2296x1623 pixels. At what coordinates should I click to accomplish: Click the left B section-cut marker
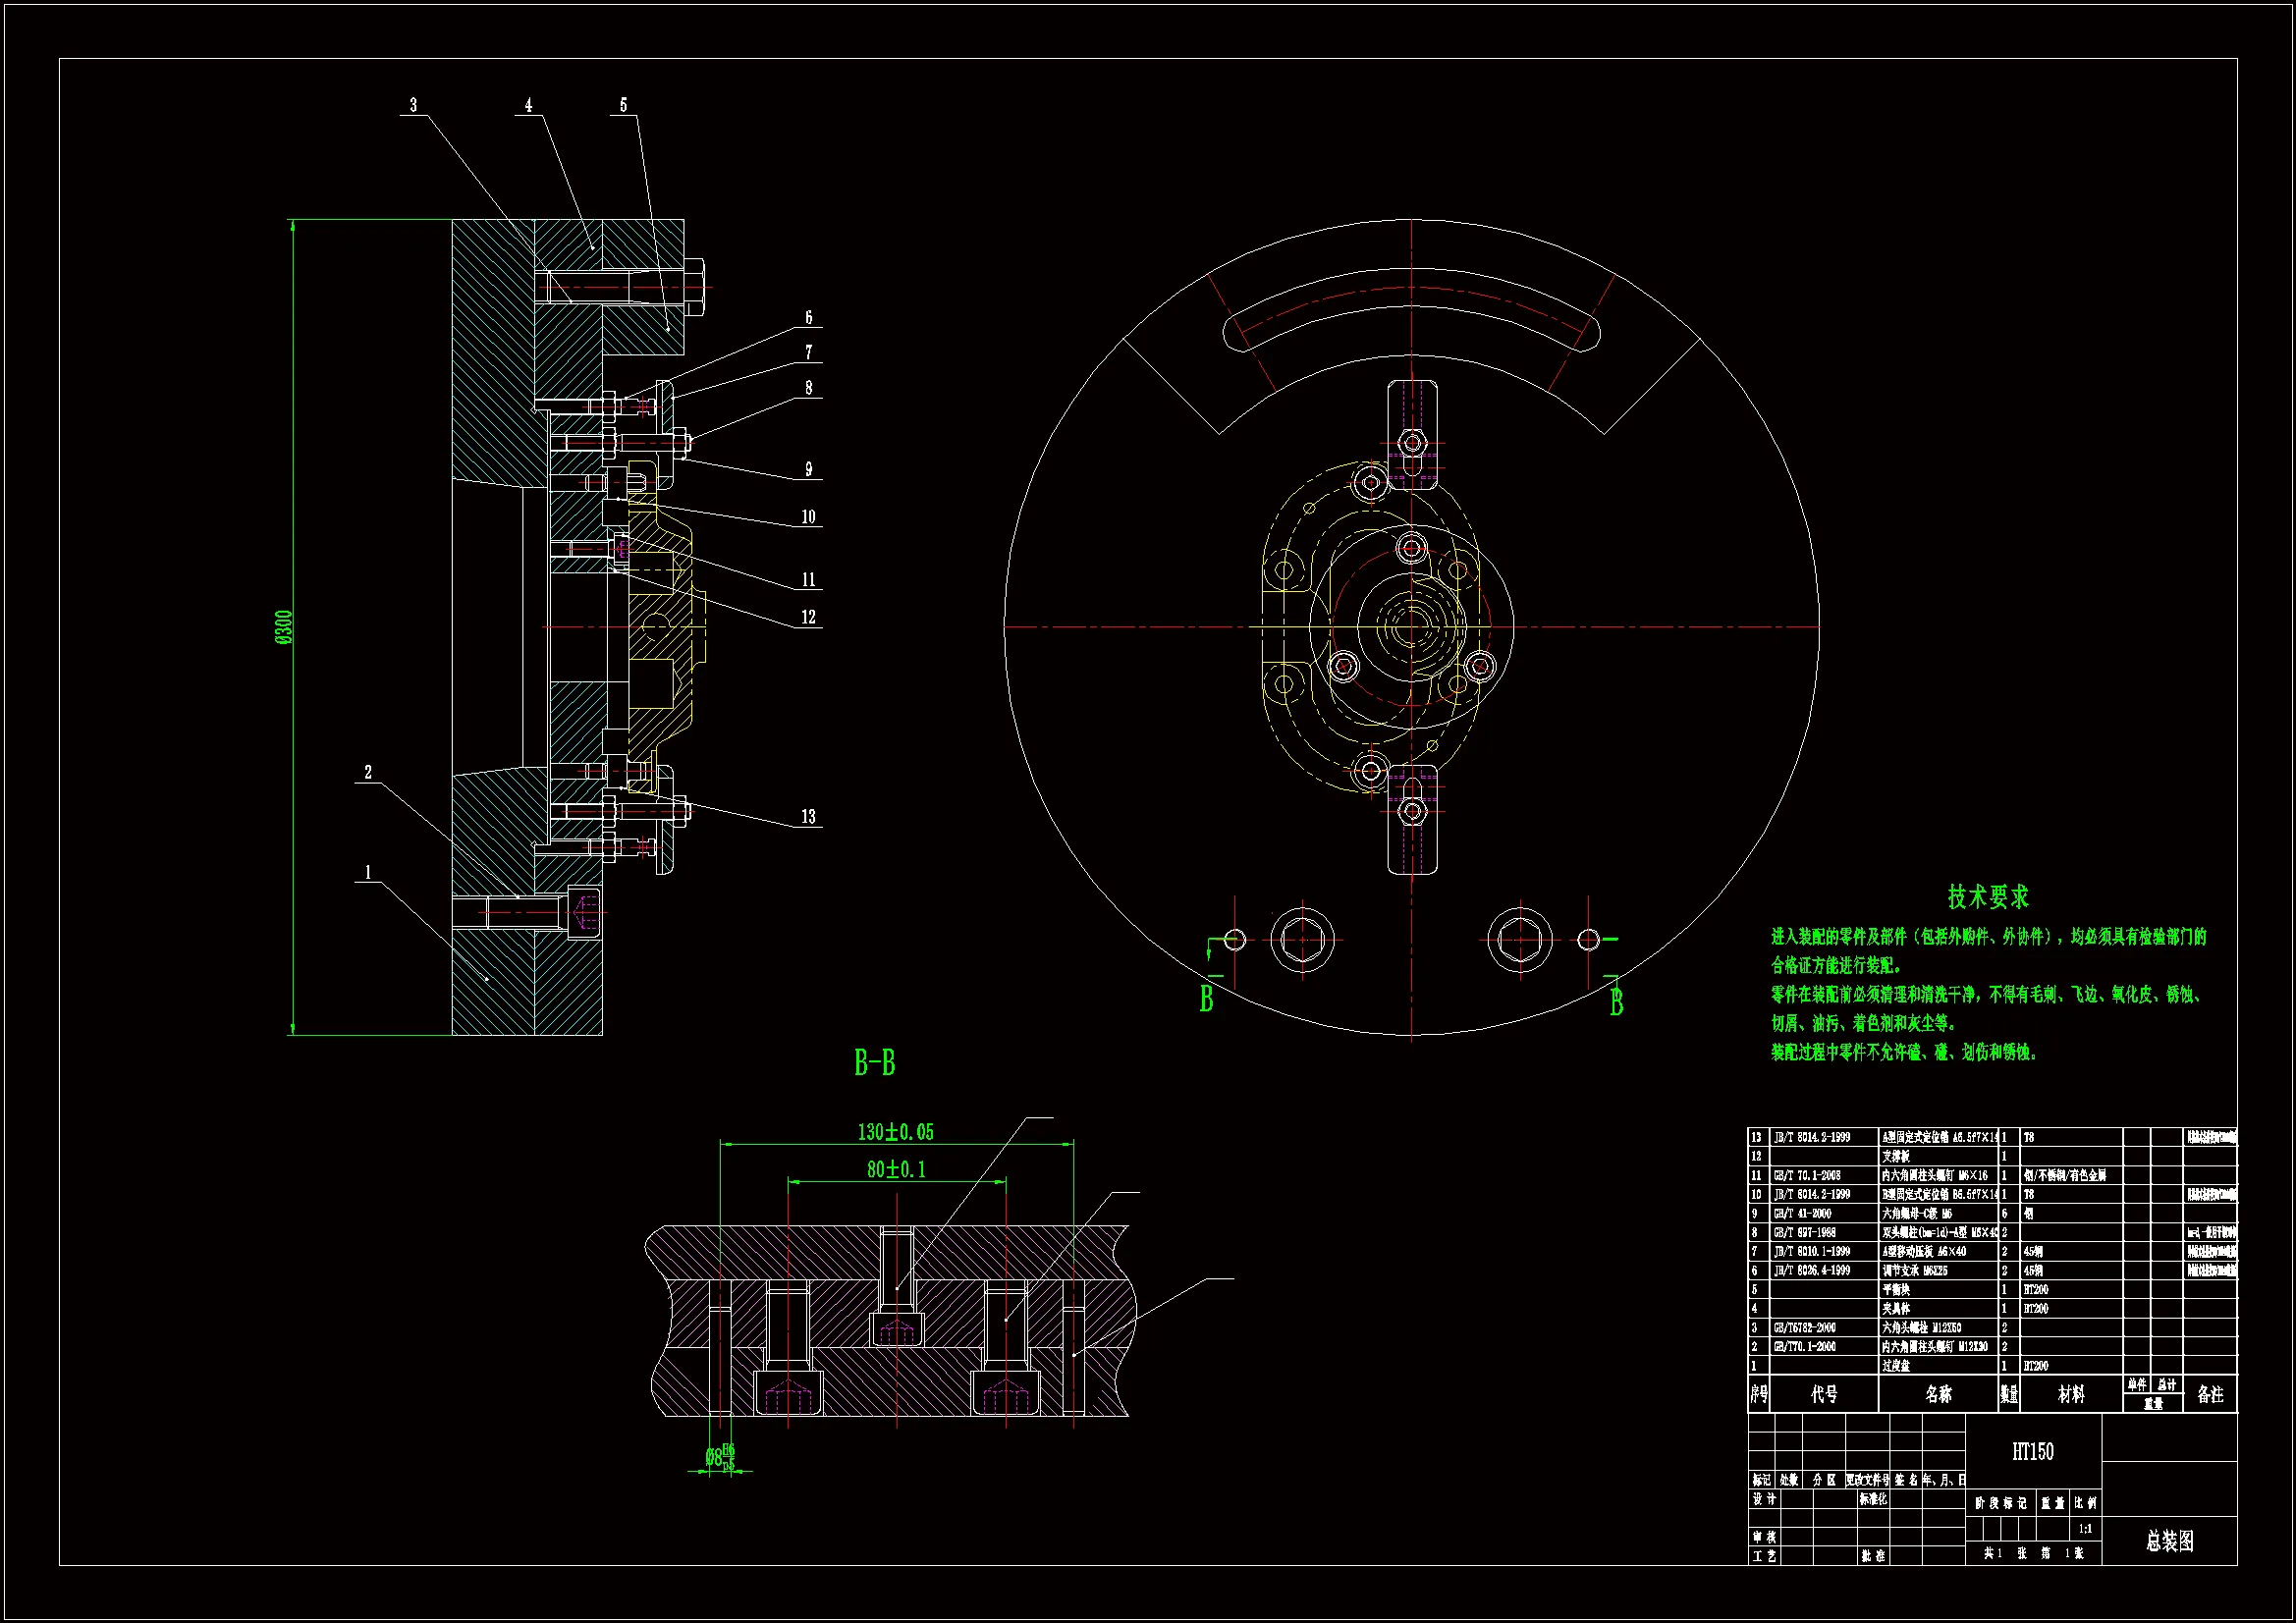tap(1206, 999)
